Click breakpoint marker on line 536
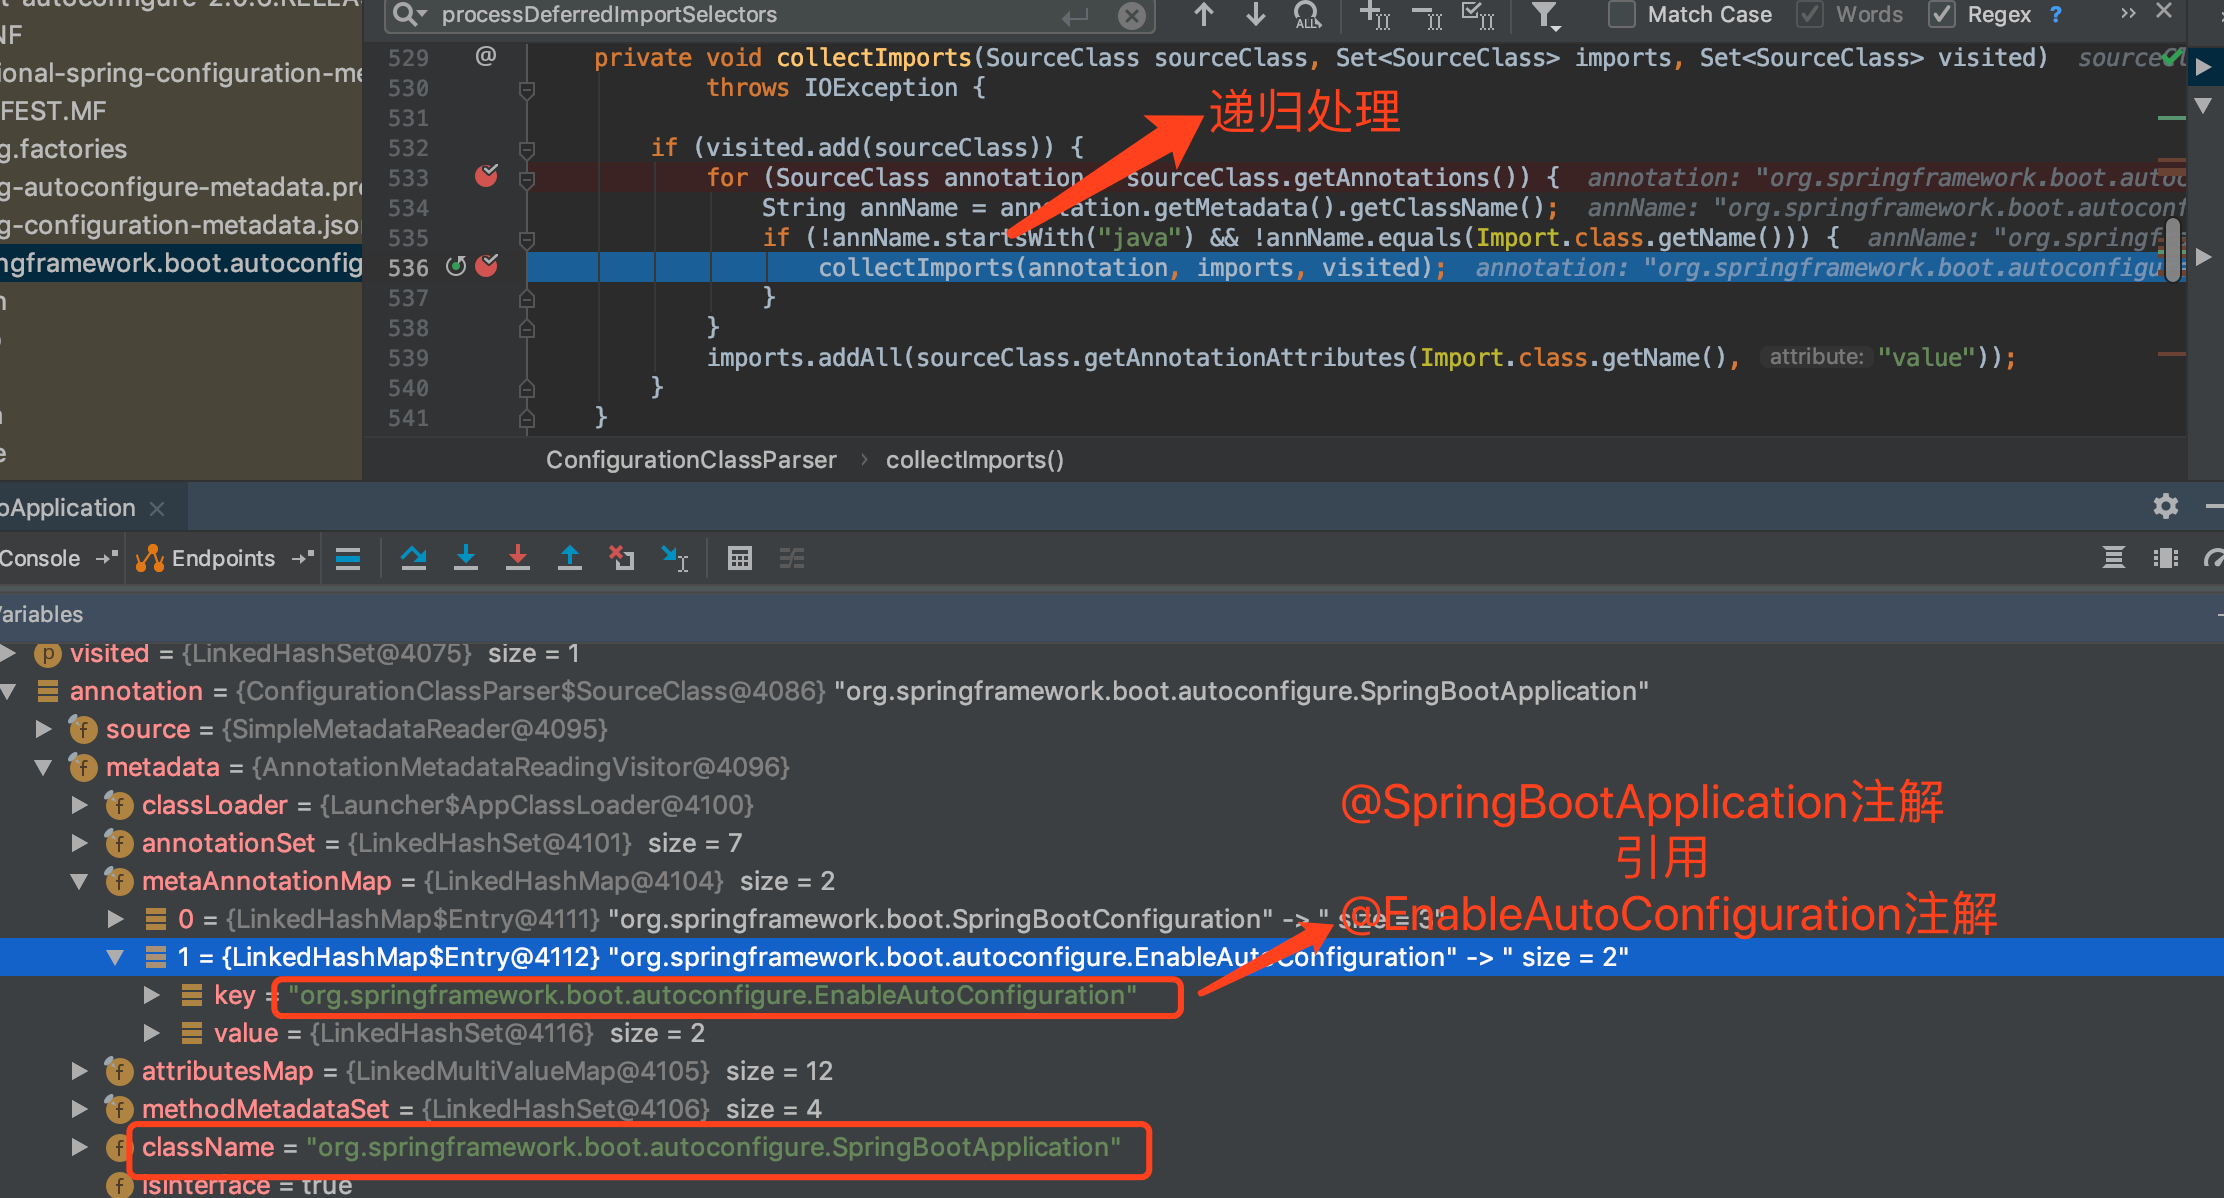 [x=487, y=266]
